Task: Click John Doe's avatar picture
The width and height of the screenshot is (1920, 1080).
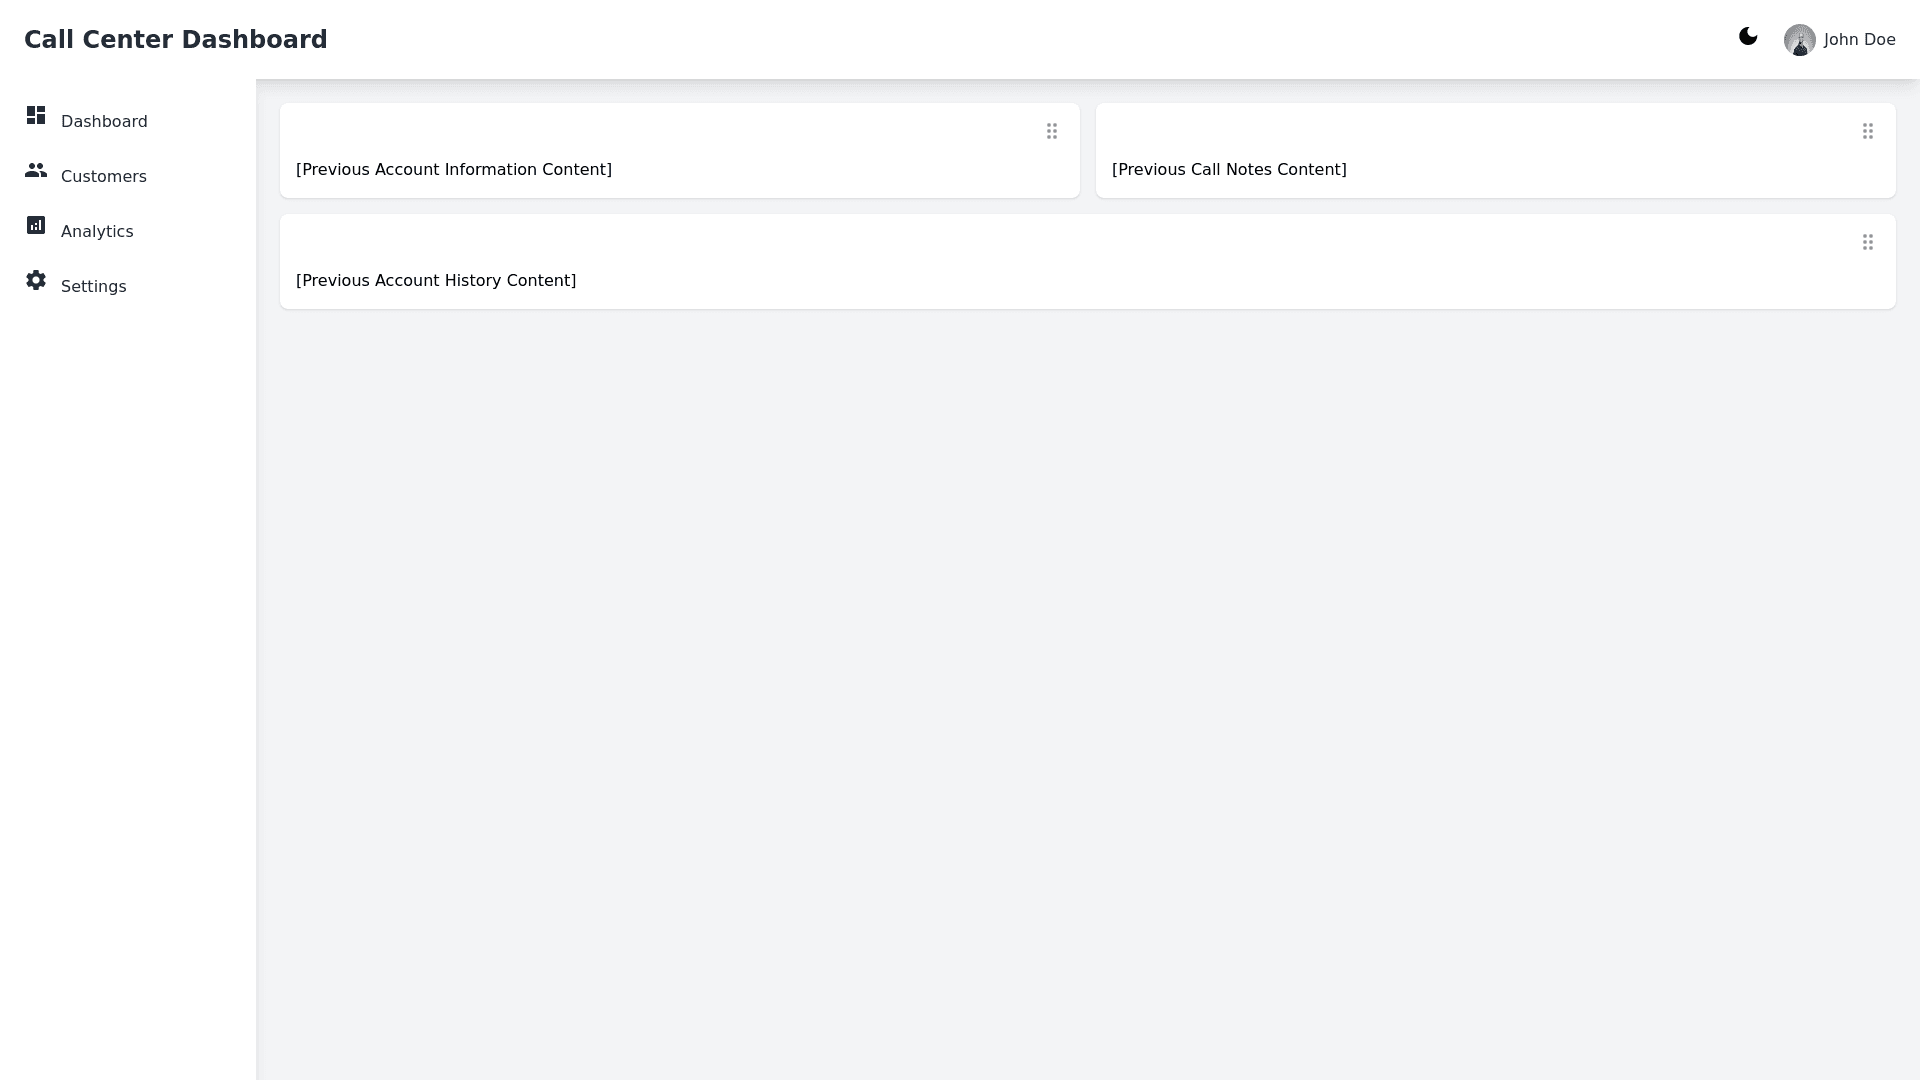Action: (1799, 40)
